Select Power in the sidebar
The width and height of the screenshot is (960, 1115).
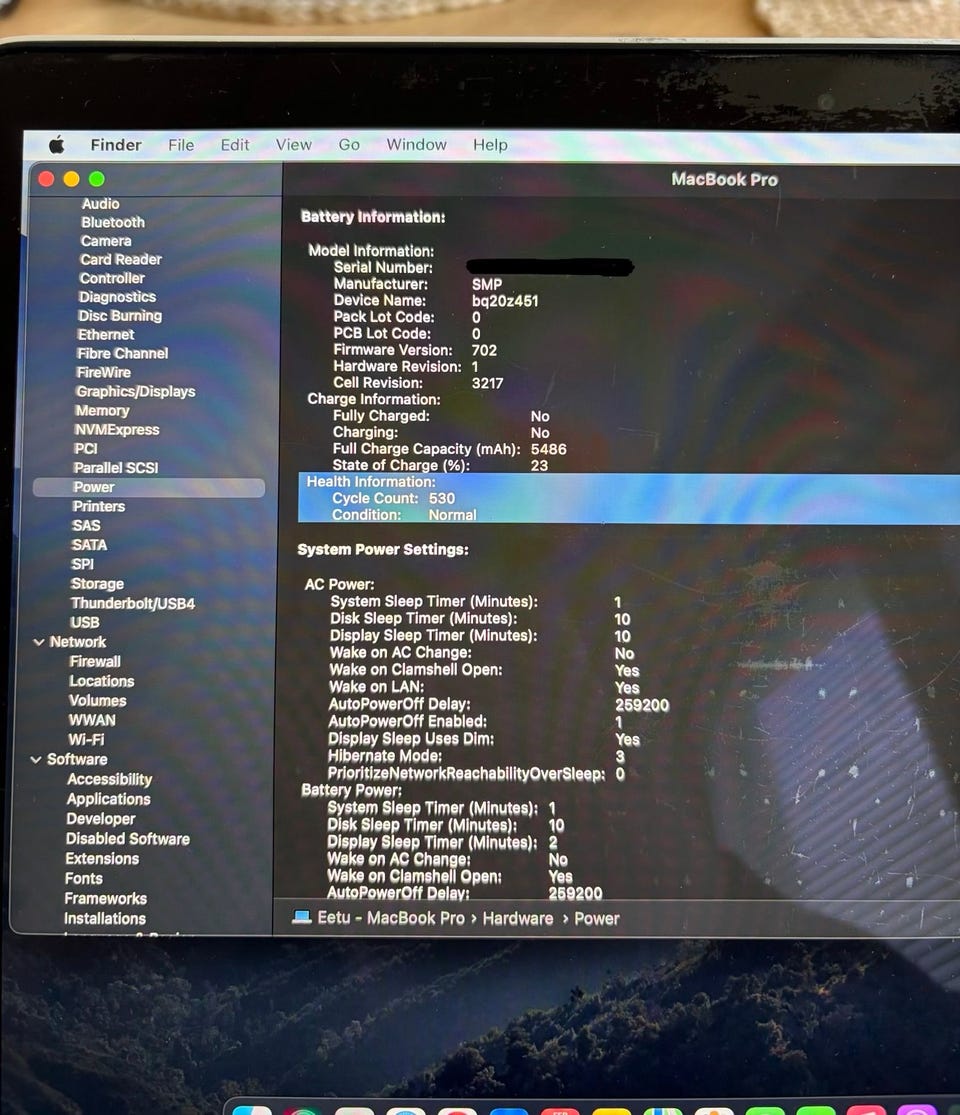click(149, 487)
